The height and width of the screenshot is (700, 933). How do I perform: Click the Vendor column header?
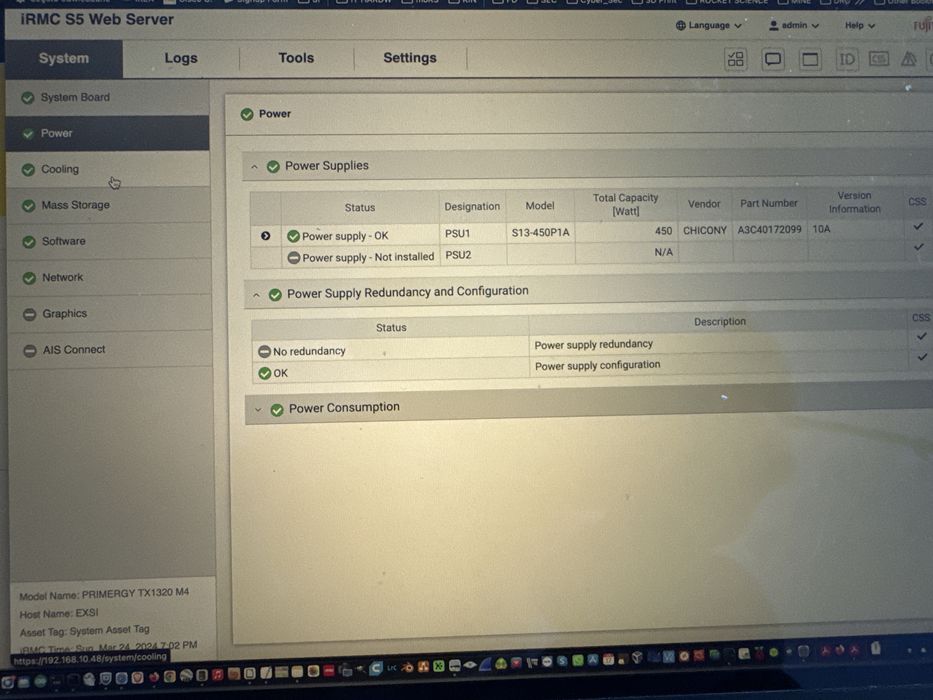(x=704, y=204)
